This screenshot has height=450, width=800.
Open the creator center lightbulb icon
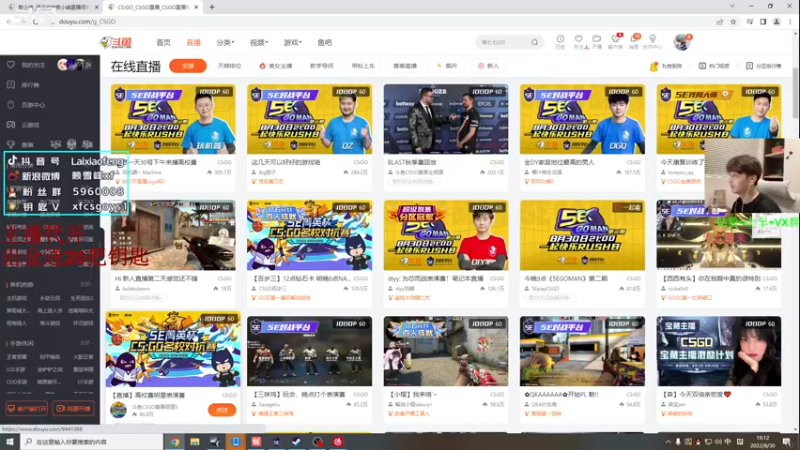point(653,39)
